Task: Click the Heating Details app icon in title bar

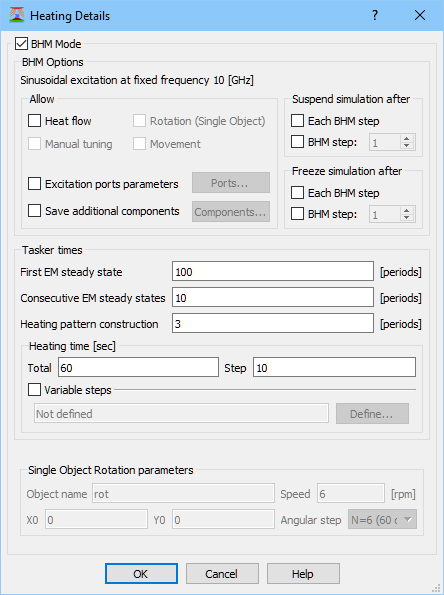Action: [x=16, y=15]
